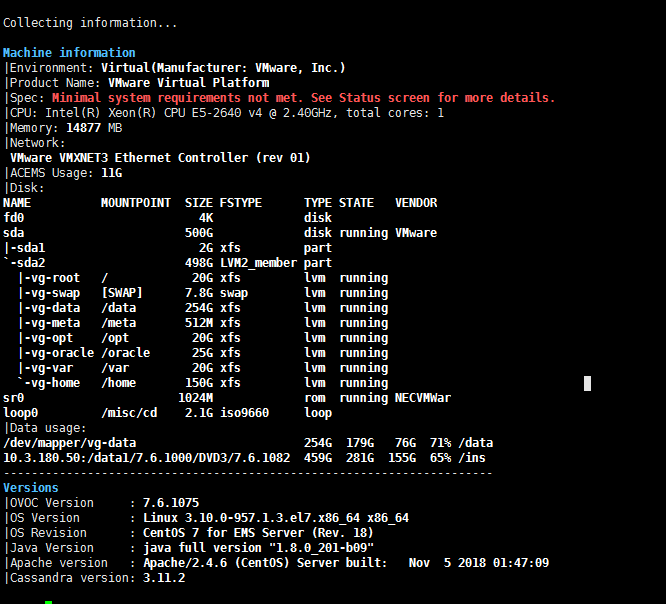Select the sda2 LVM2_member partition entry

[x=28, y=262]
